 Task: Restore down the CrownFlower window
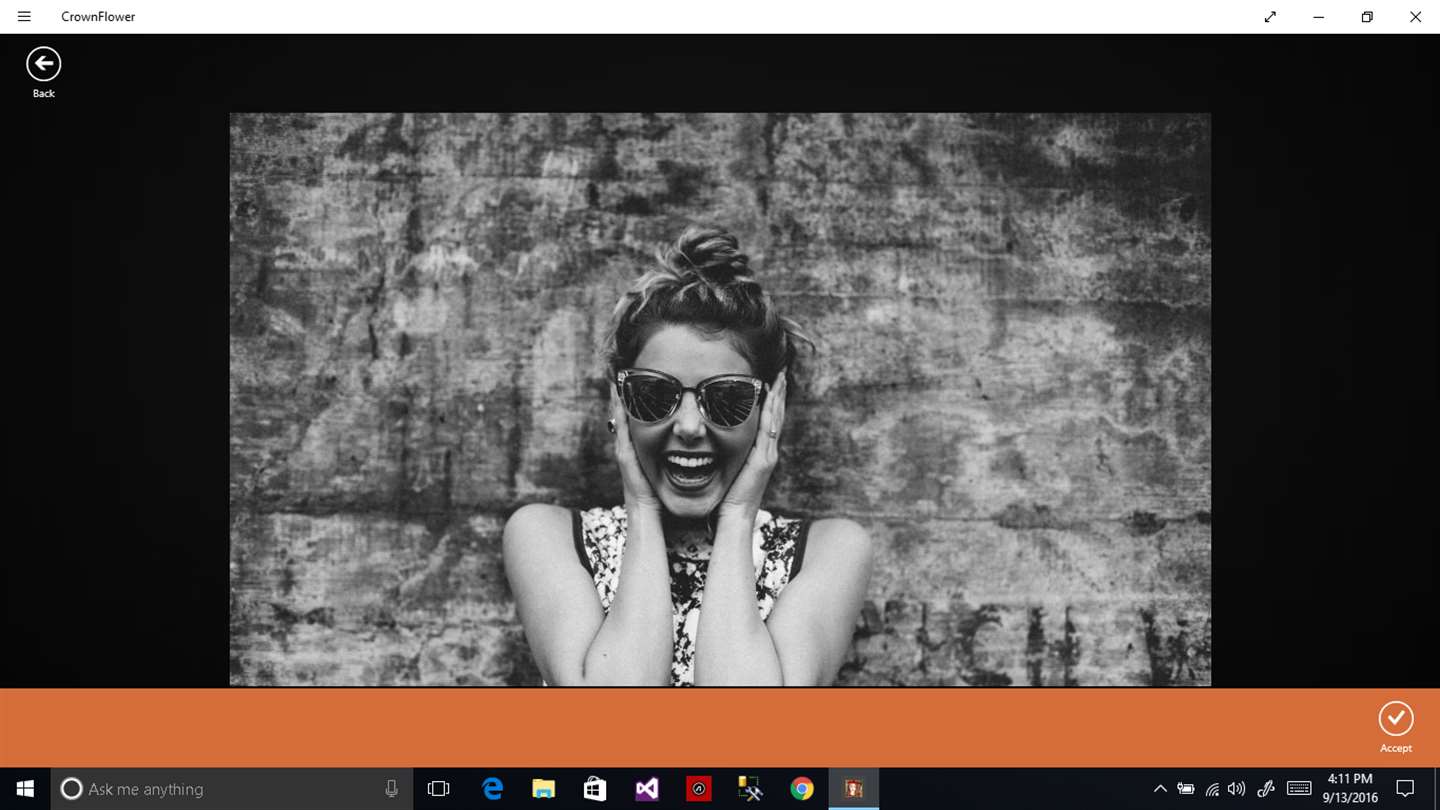click(1367, 16)
